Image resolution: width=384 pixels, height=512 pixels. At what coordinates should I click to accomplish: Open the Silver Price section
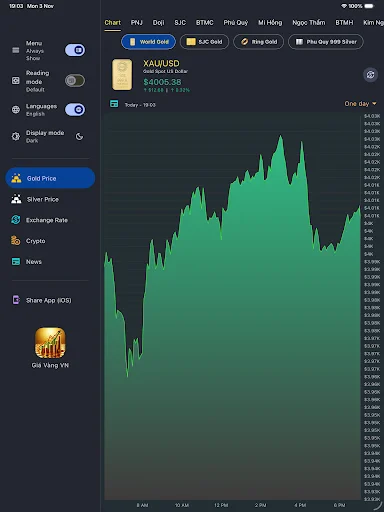click(50, 199)
